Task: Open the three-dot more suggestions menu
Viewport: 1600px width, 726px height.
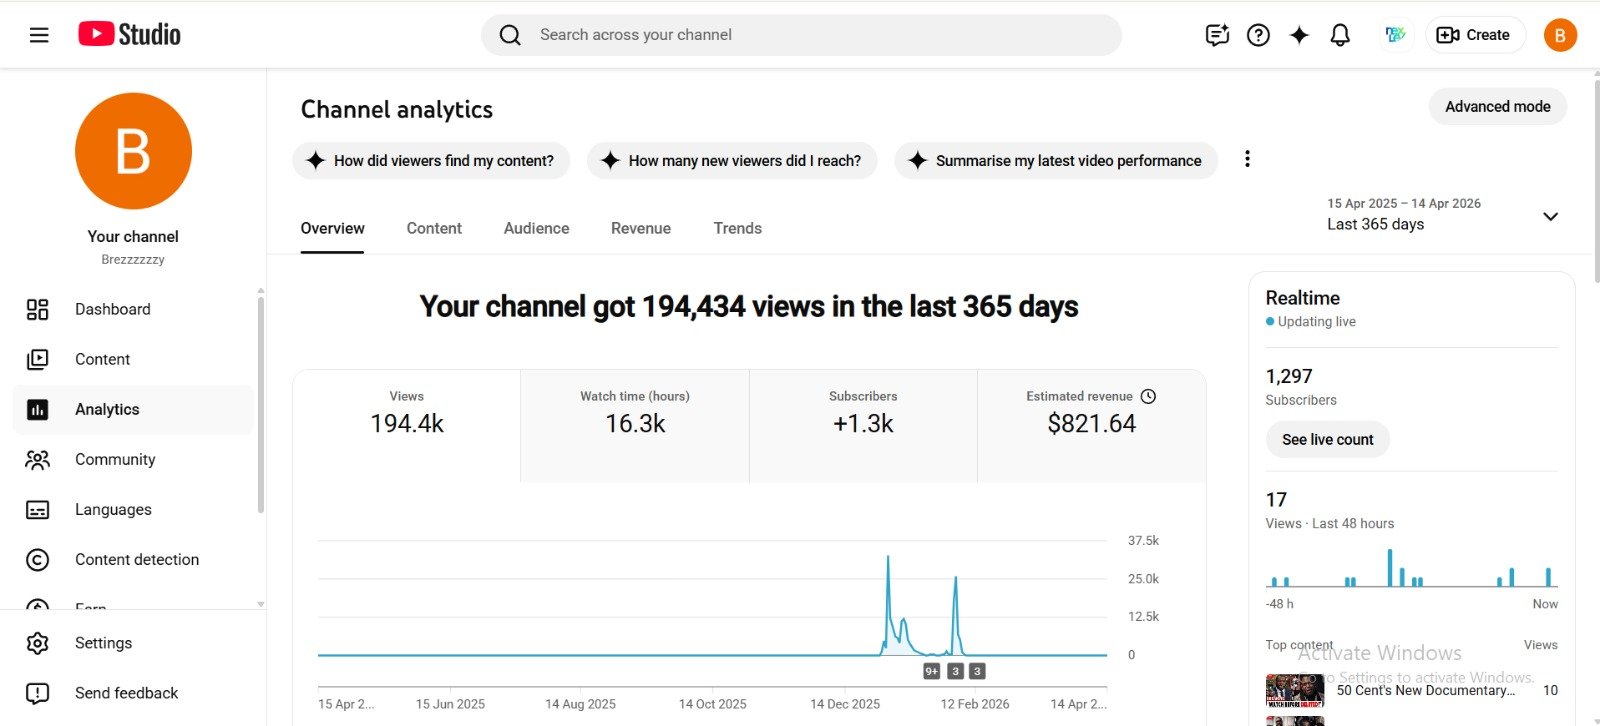Action: (1247, 159)
